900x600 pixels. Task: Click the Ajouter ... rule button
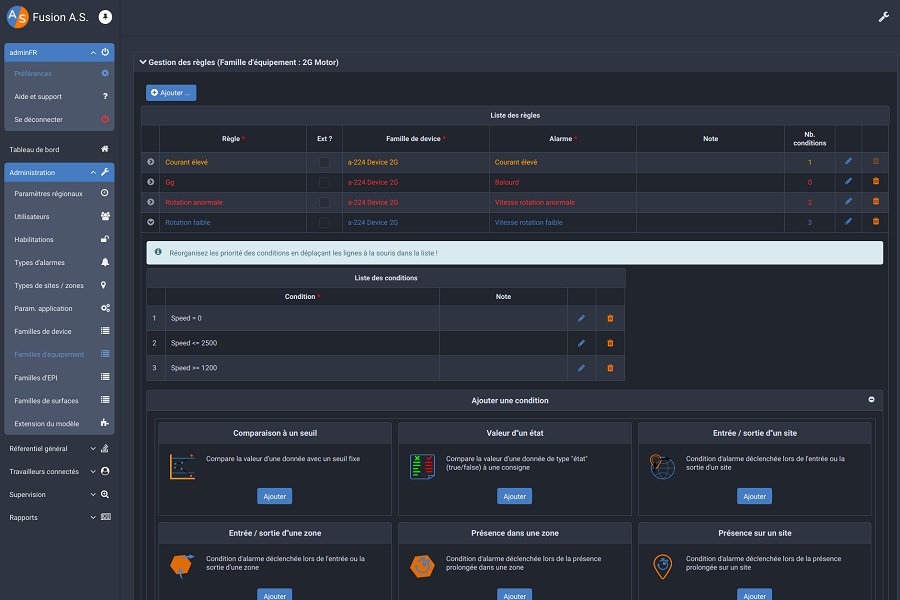171,92
